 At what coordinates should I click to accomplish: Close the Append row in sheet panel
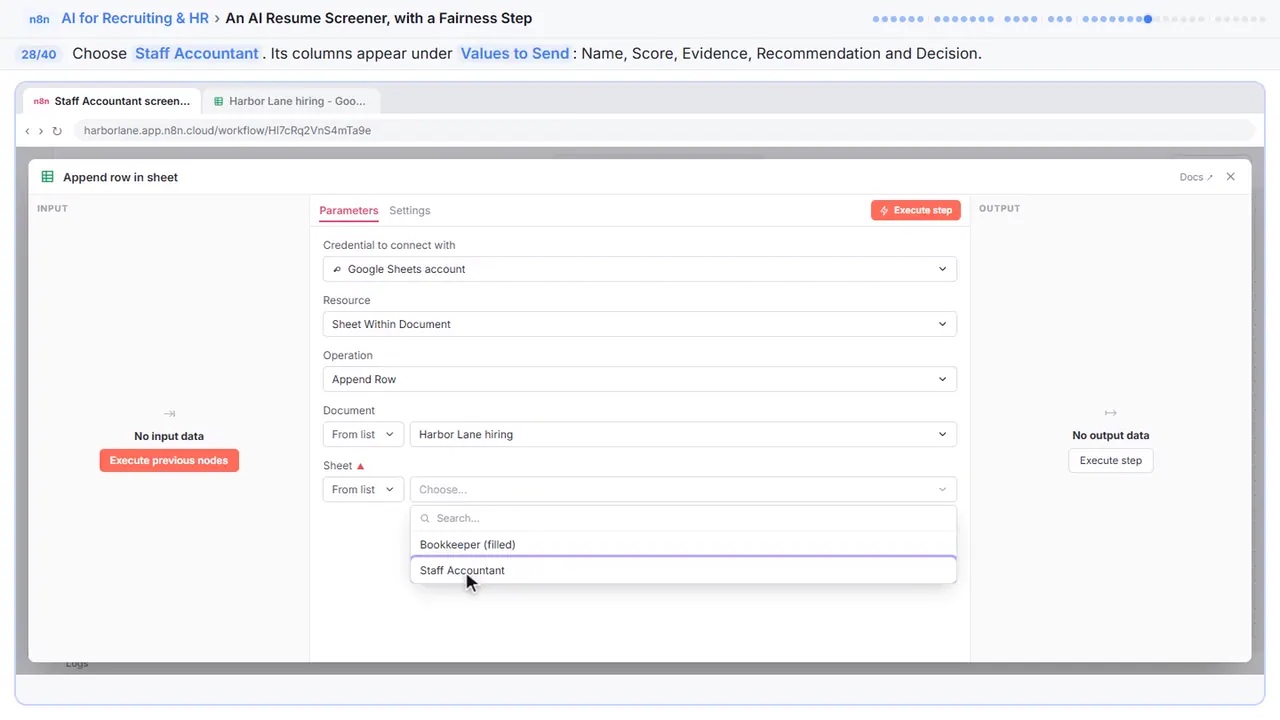click(1231, 176)
